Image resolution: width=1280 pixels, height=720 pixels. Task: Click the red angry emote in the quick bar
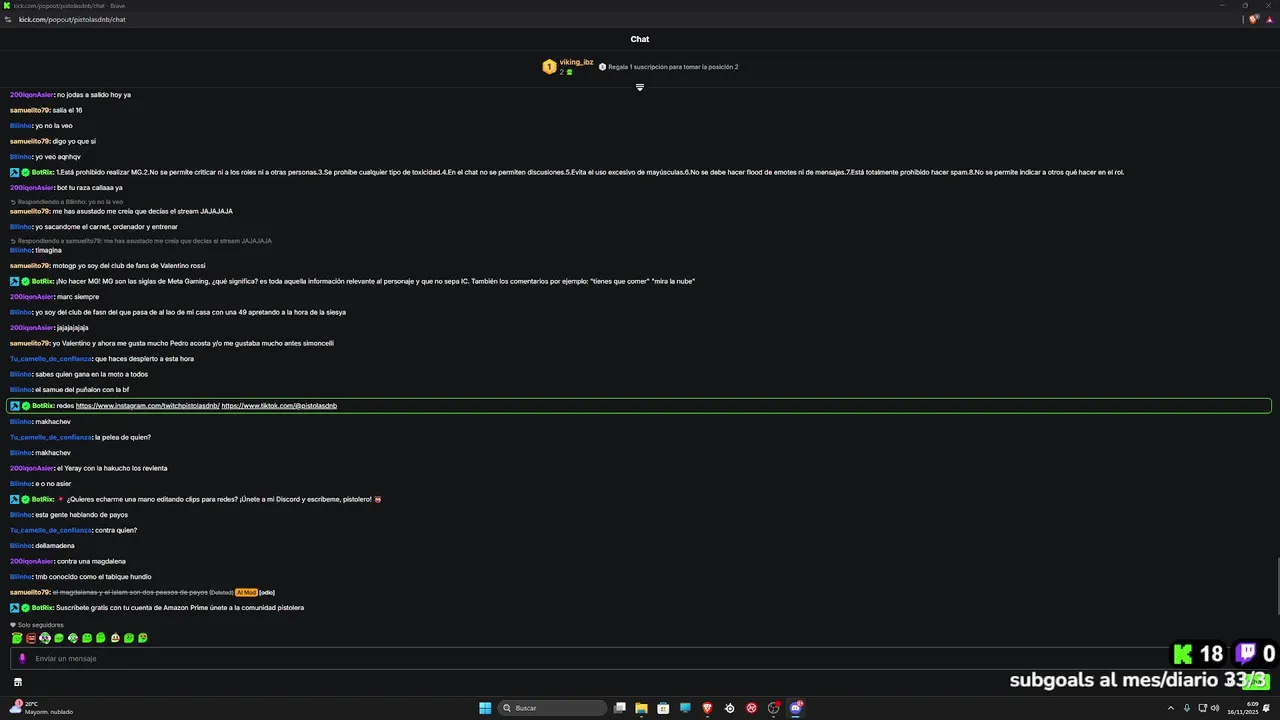click(31, 638)
